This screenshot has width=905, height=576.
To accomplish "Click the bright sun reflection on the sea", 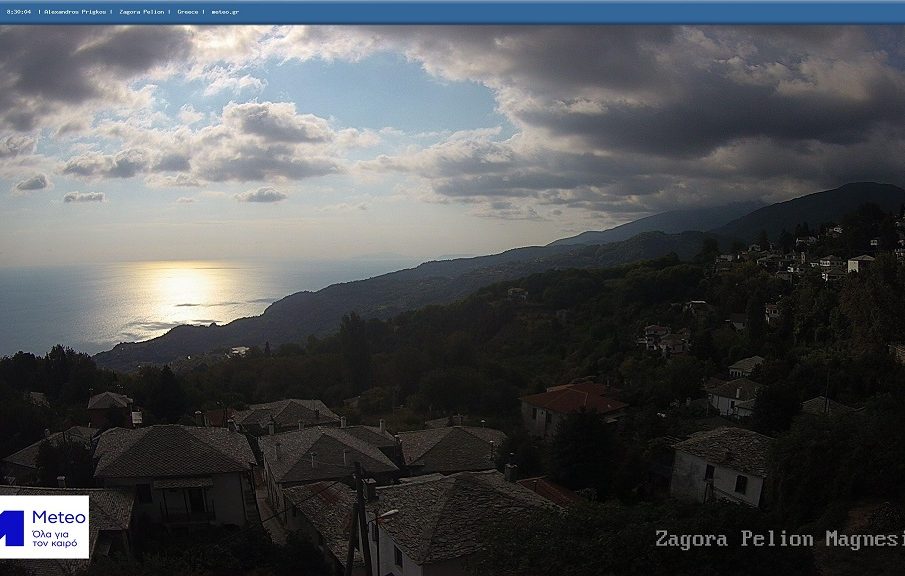I will (x=185, y=290).
